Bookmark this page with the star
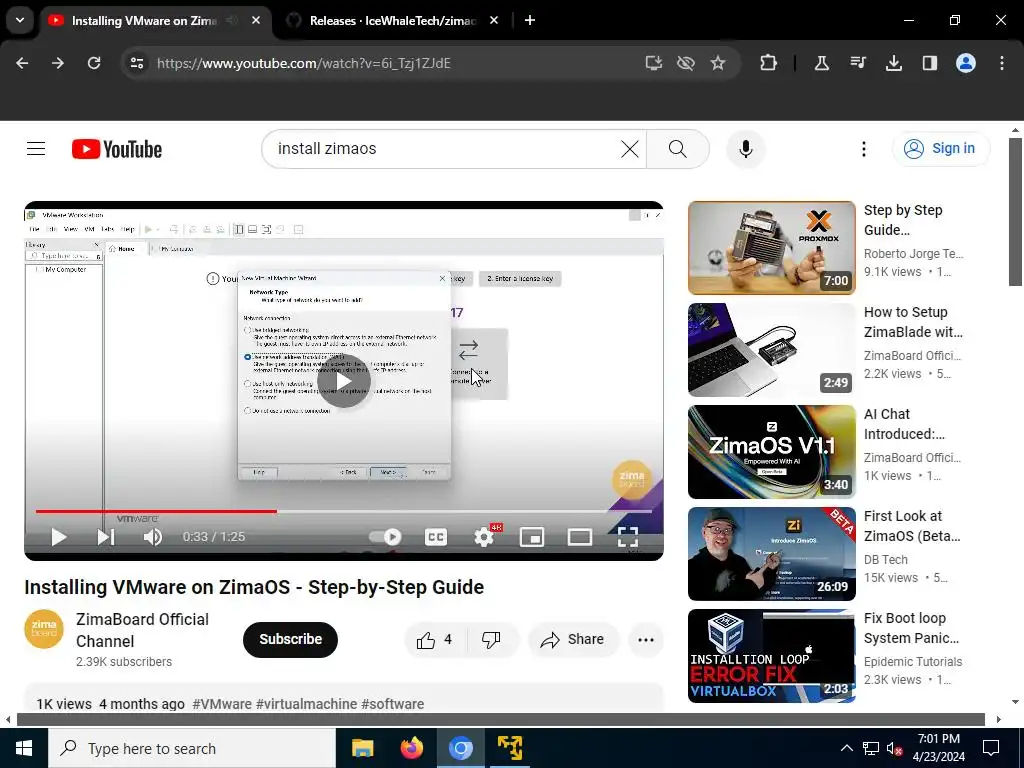The height and width of the screenshot is (768, 1024). tap(718, 63)
